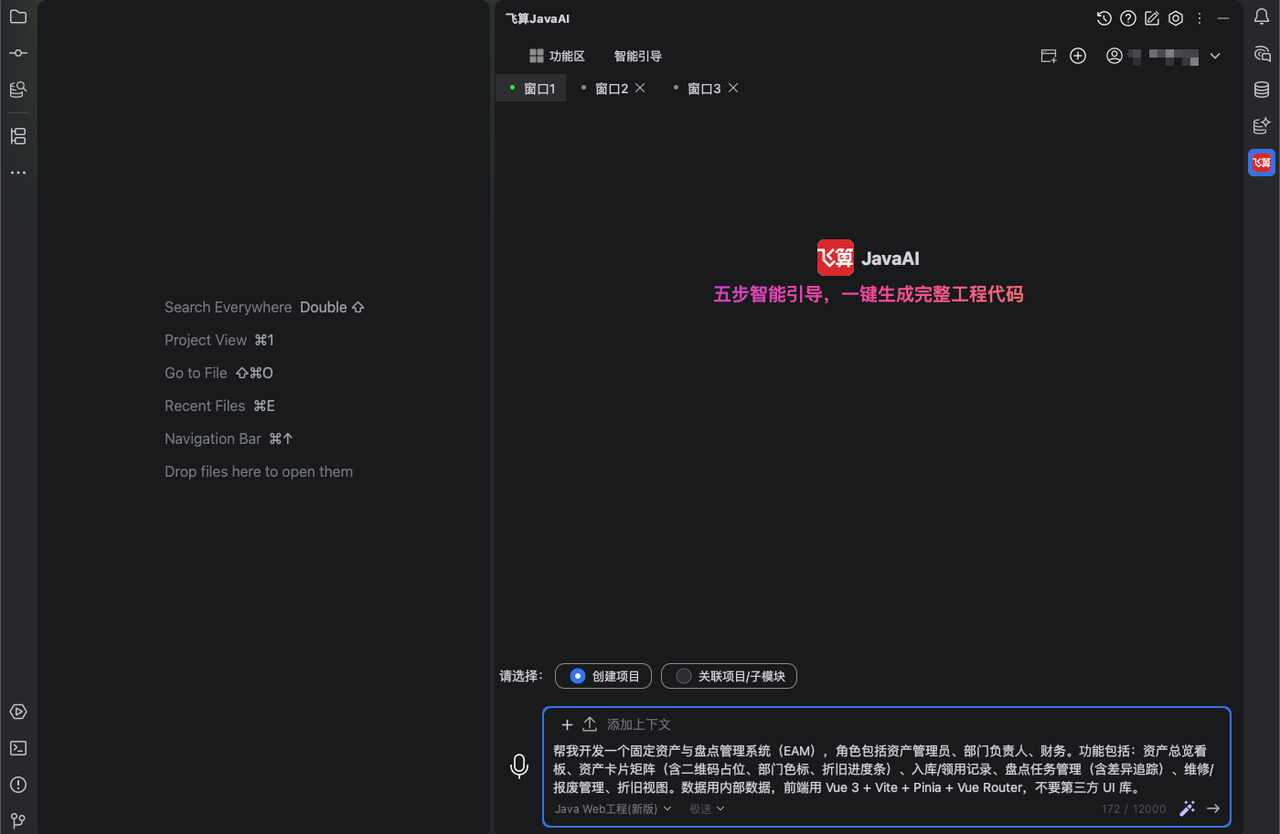Click the 172 / 12000 character counter
Screen dimensions: 1280x834
[x=1134, y=809]
